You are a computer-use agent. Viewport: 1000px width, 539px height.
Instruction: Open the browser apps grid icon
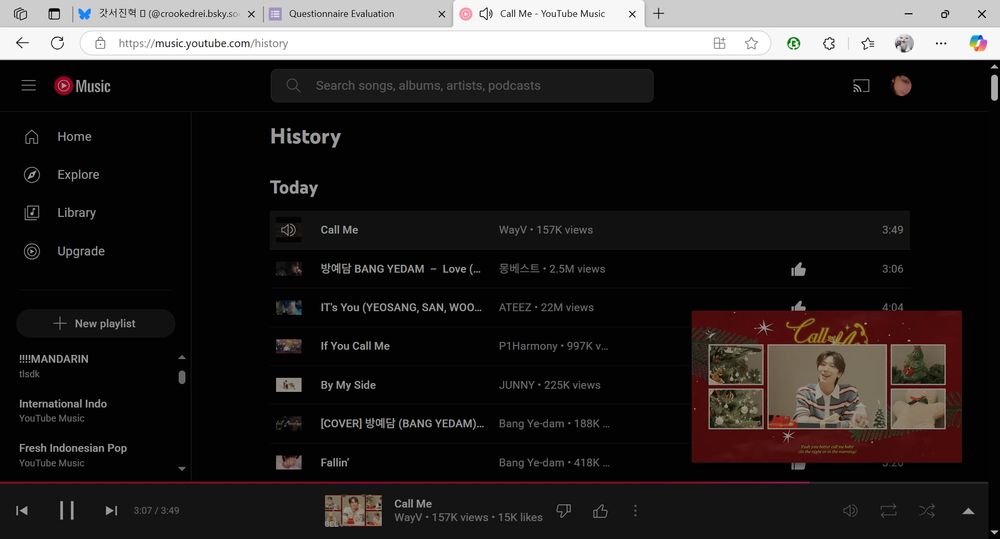(x=719, y=43)
